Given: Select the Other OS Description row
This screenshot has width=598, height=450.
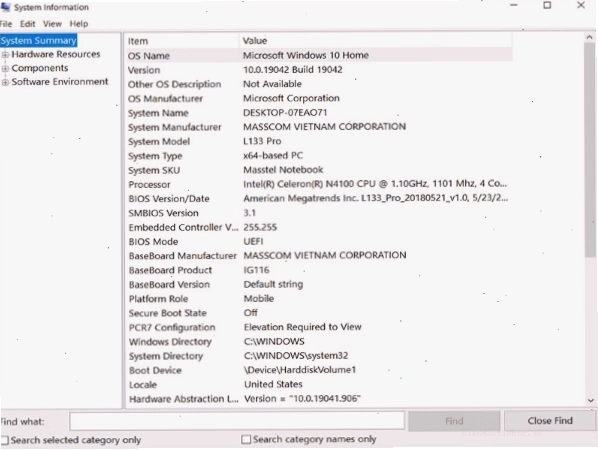Looking at the screenshot, I should (x=319, y=84).
